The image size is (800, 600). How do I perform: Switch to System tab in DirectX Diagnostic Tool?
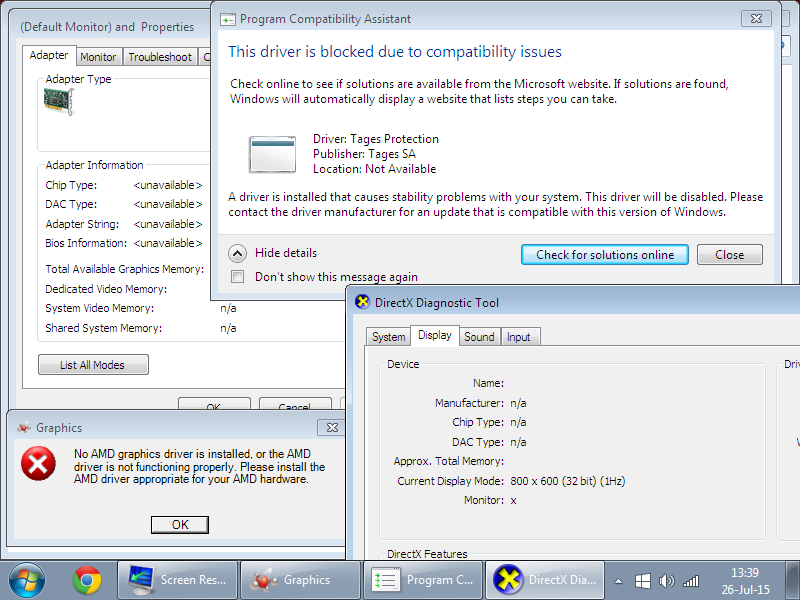coord(388,337)
